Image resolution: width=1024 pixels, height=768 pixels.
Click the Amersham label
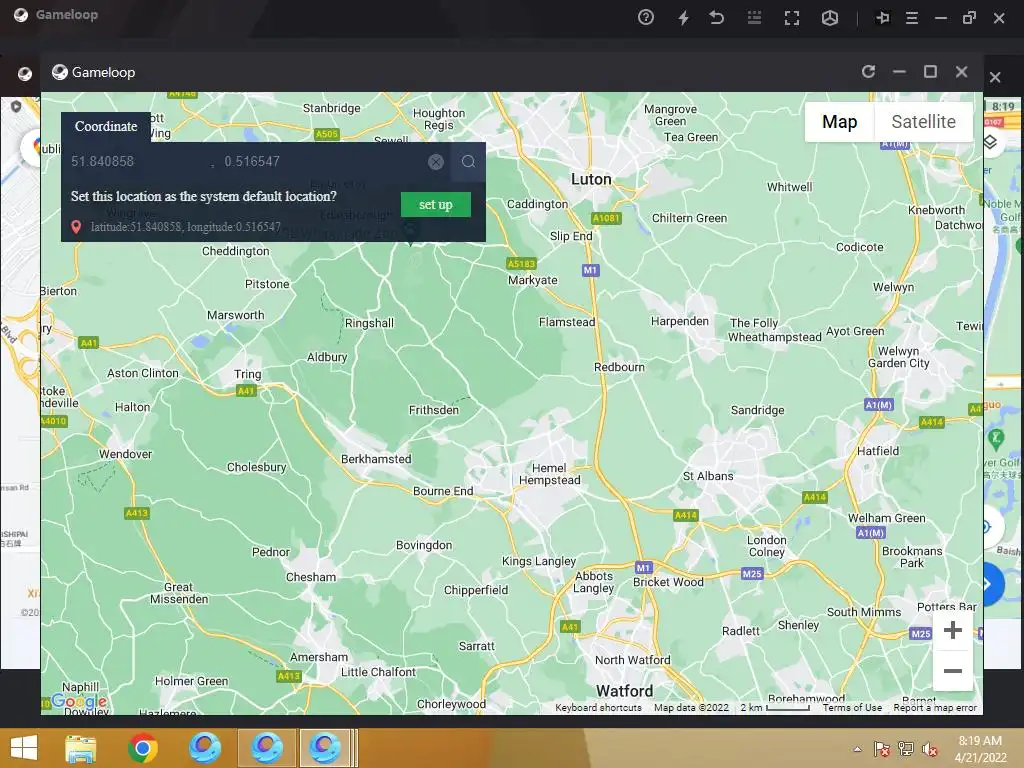click(x=319, y=657)
